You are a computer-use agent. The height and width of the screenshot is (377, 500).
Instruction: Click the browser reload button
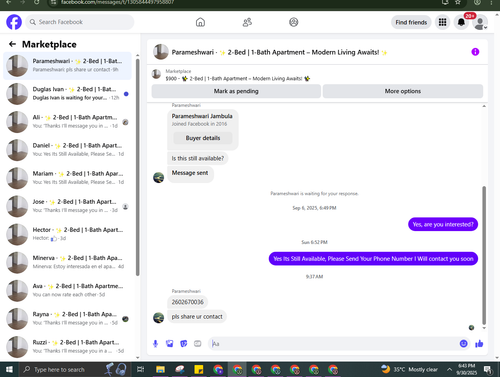point(36,2)
